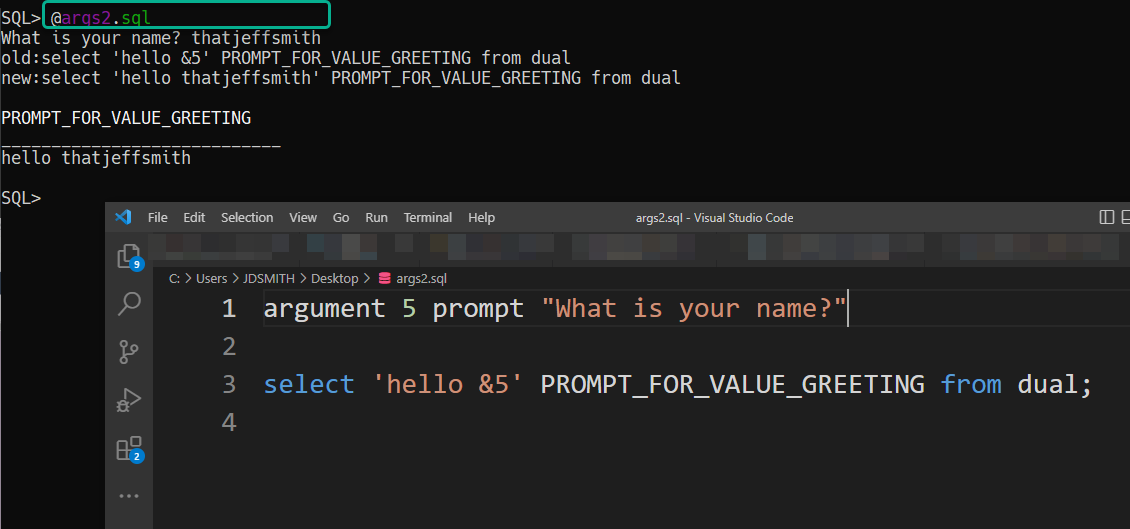The height and width of the screenshot is (529, 1130).
Task: Click 'dual;' at end of line 3
Action: 1055,384
